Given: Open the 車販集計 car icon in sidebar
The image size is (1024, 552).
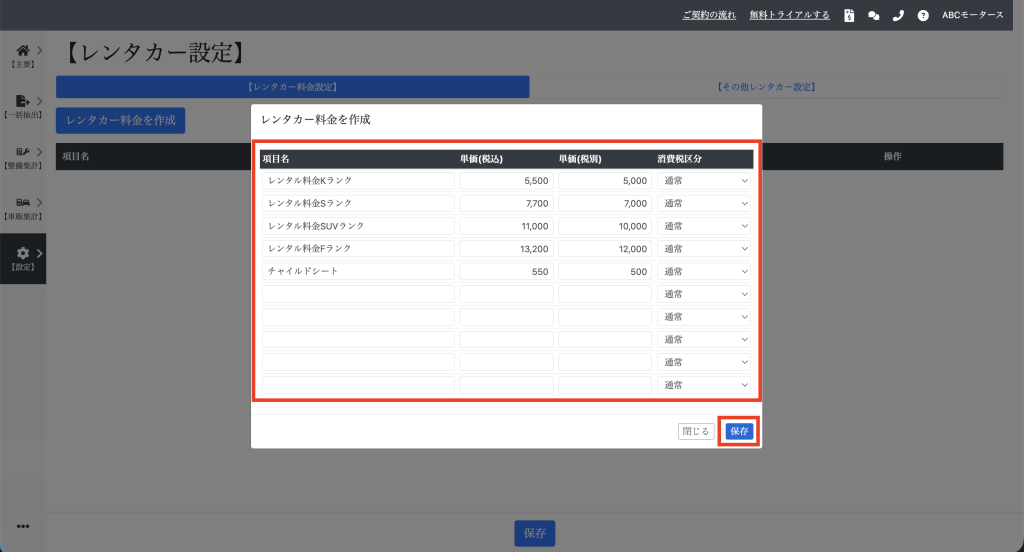Looking at the screenshot, I should tap(23, 203).
